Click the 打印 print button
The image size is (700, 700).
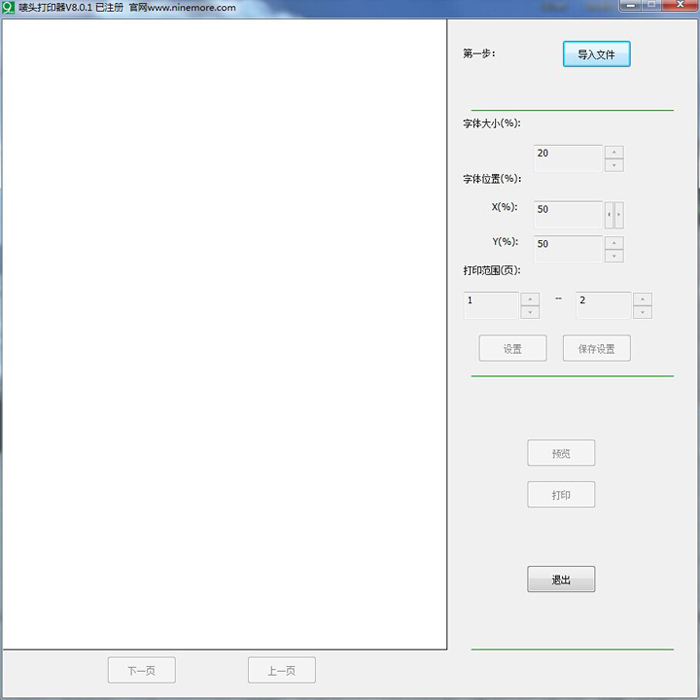click(x=561, y=494)
